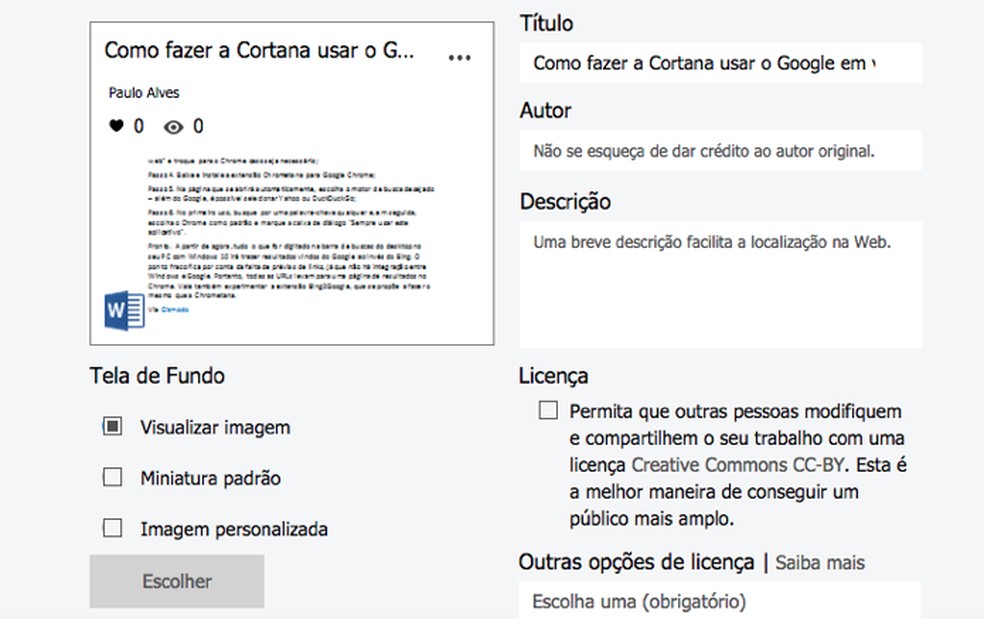
Task: Open the ellipsis options menu on the preview card
Action: (x=460, y=57)
